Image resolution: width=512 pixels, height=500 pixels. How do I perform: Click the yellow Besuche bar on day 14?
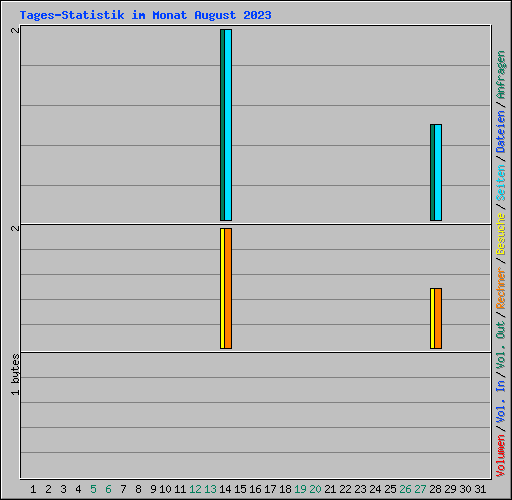point(222,289)
